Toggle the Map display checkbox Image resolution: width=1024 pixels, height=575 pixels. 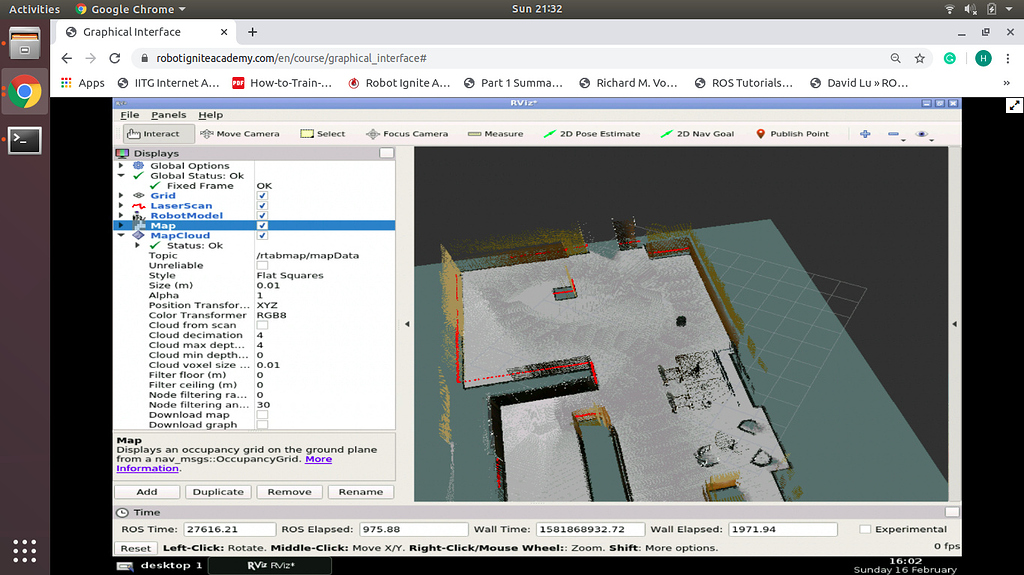coord(262,225)
